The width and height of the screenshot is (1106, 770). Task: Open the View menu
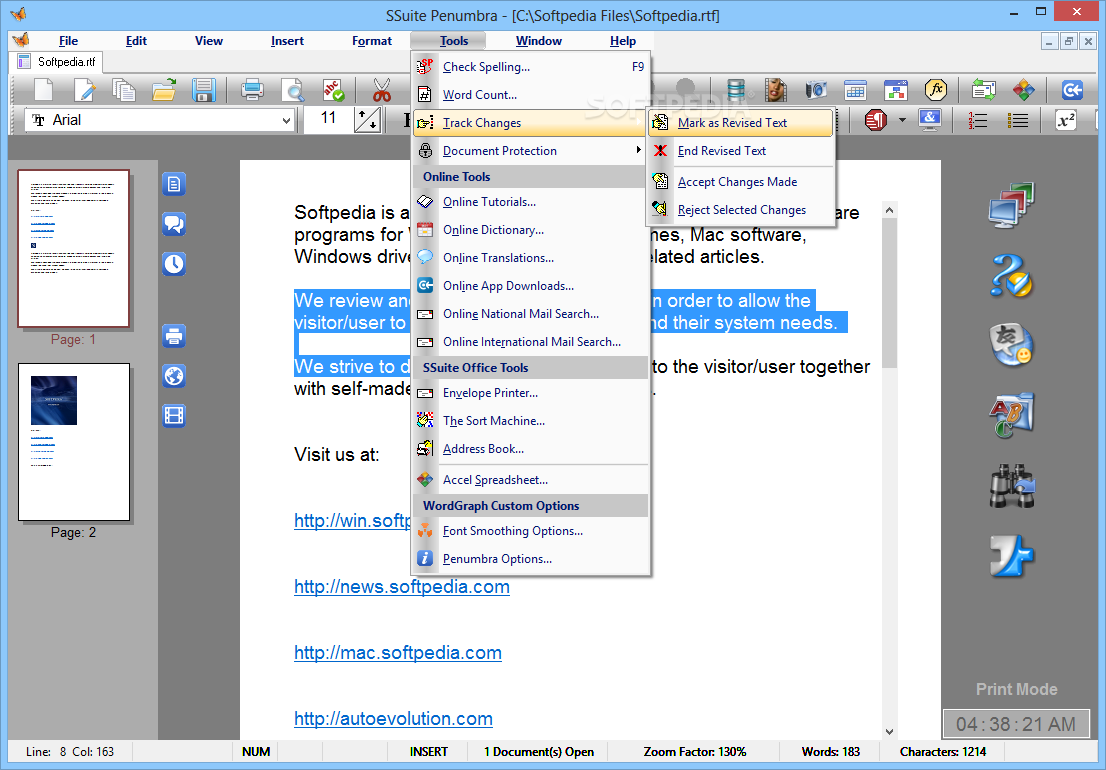pyautogui.click(x=209, y=41)
